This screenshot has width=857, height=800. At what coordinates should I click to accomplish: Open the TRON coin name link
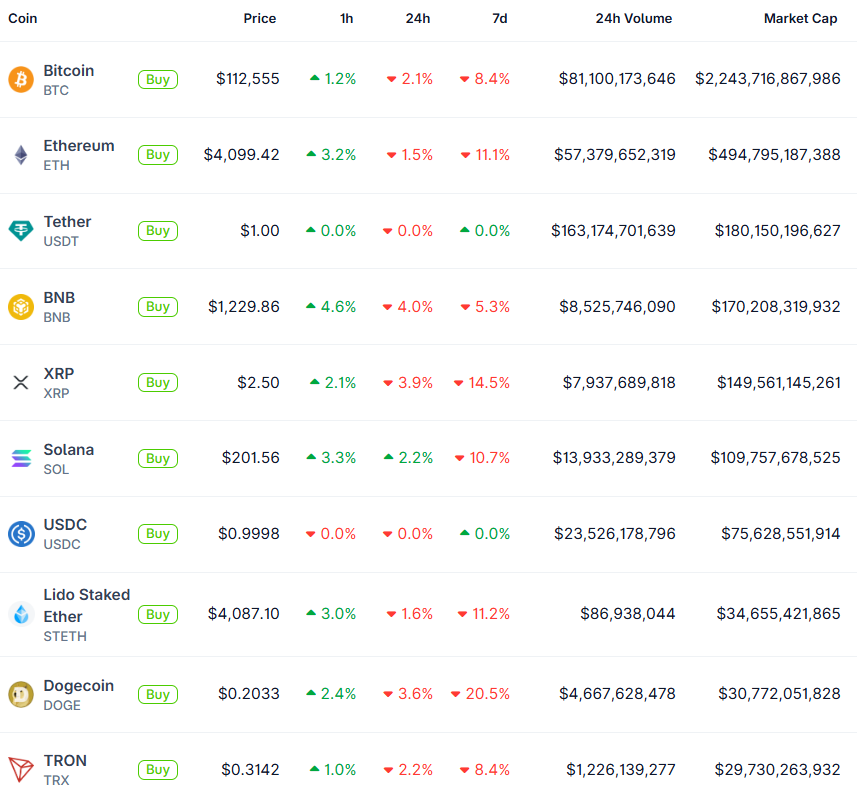tap(65, 761)
